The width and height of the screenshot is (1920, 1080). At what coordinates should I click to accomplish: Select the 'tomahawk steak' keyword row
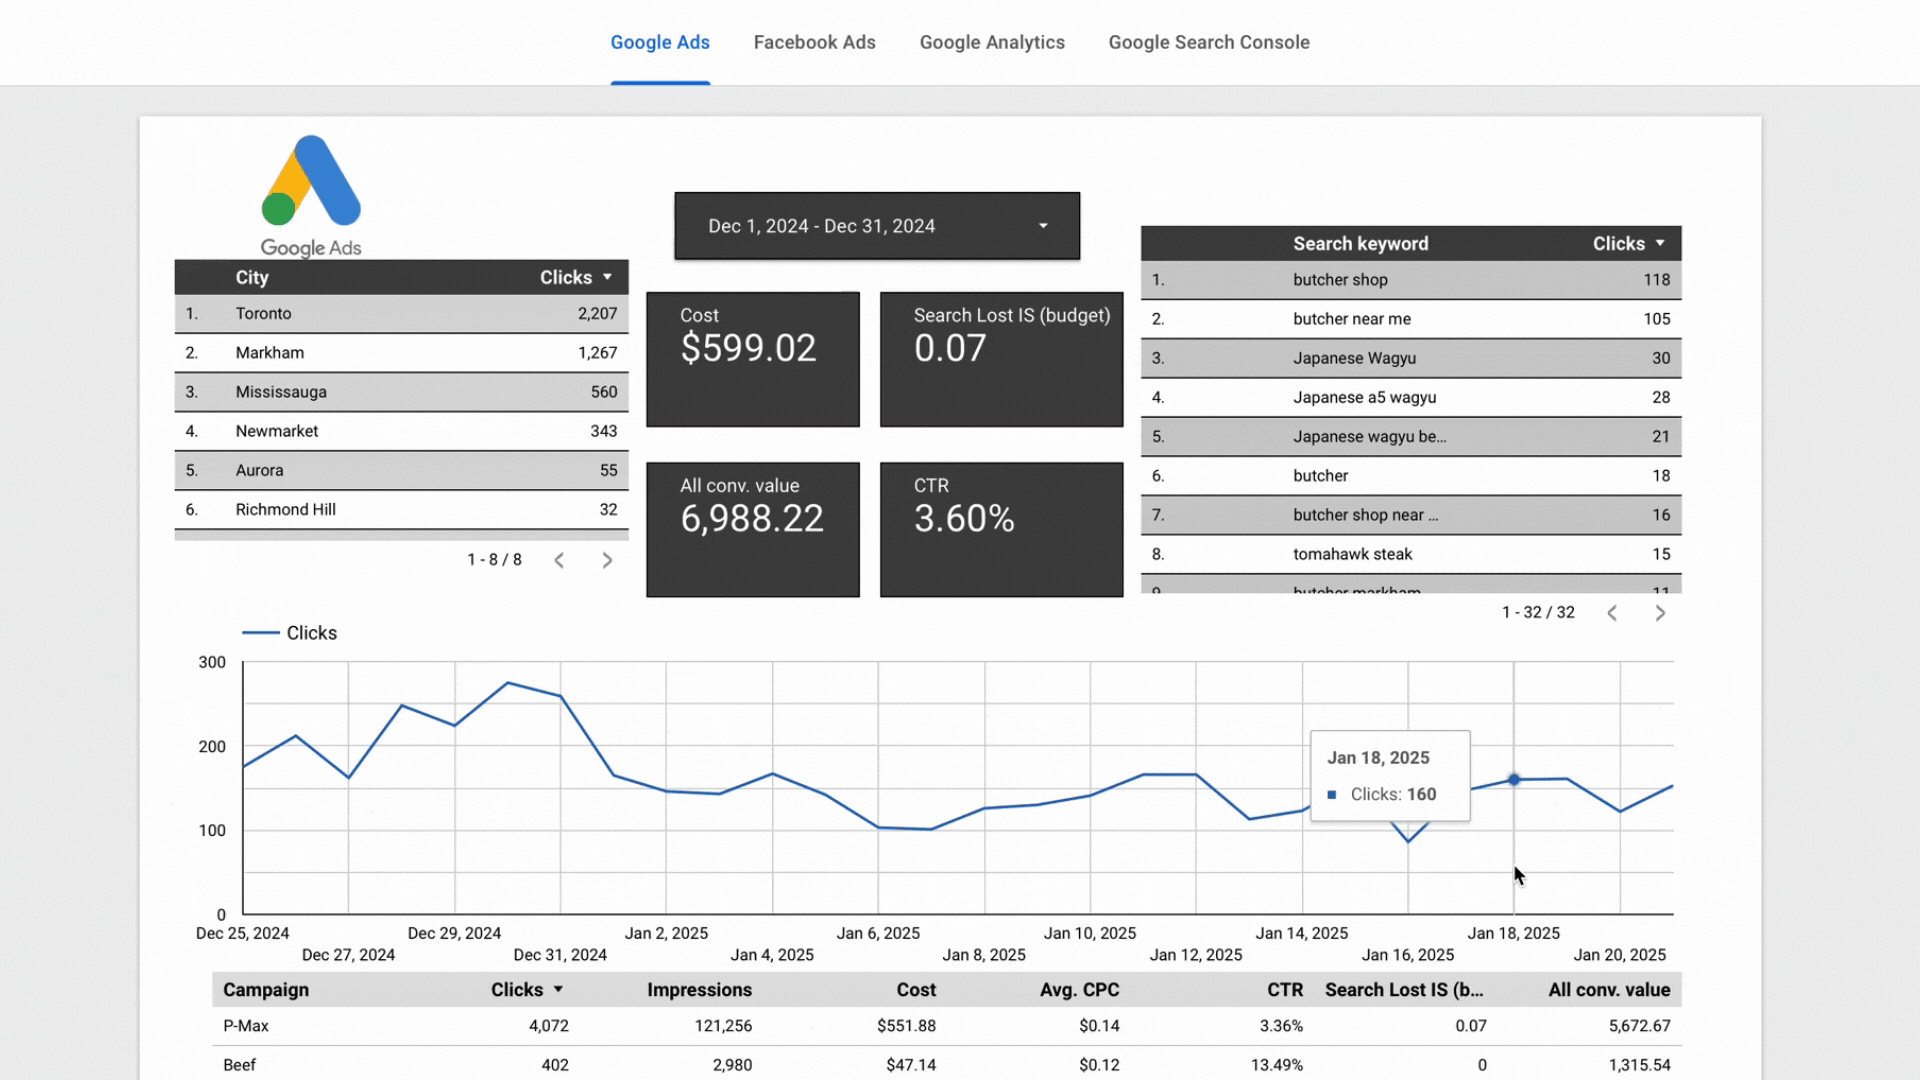[1411, 553]
